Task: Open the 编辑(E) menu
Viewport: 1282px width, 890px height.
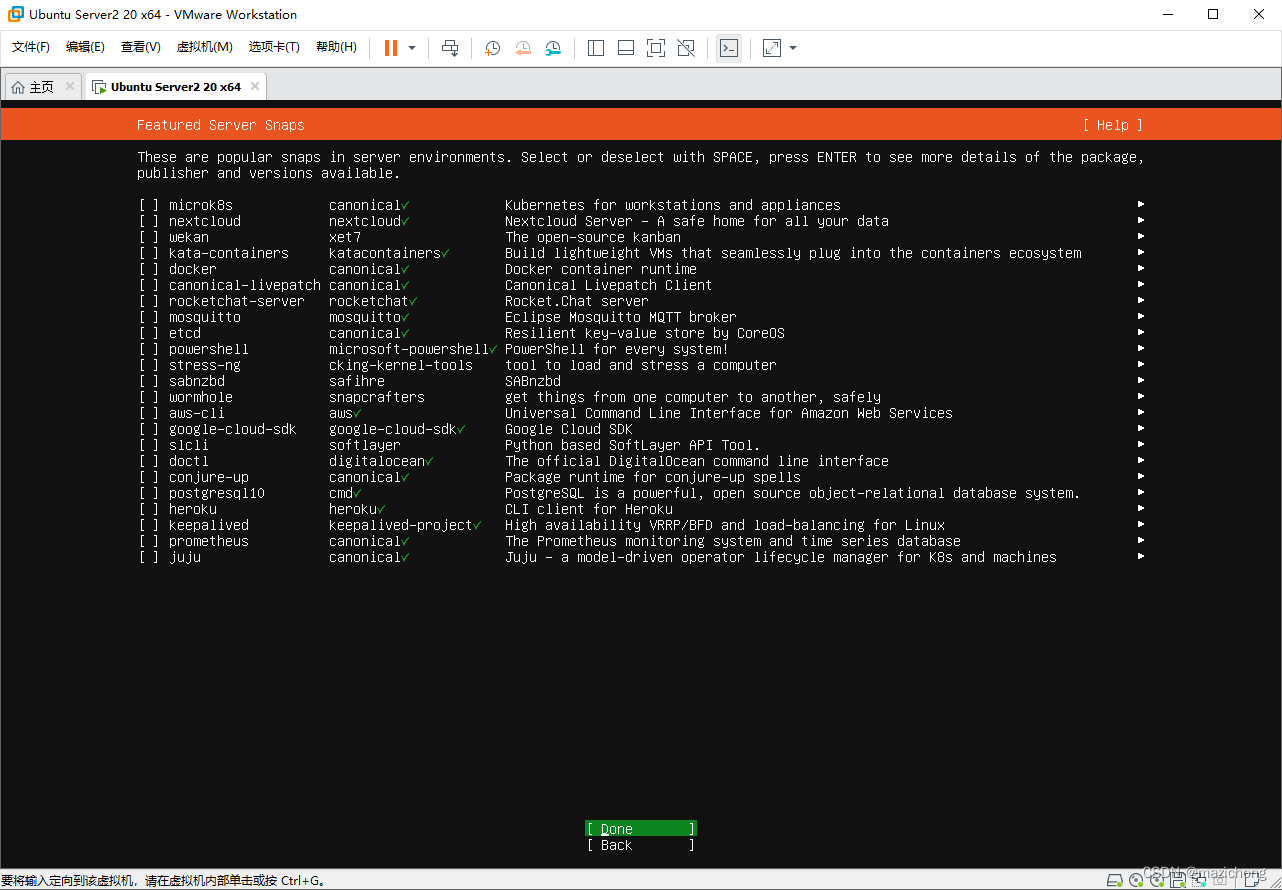Action: [x=85, y=47]
